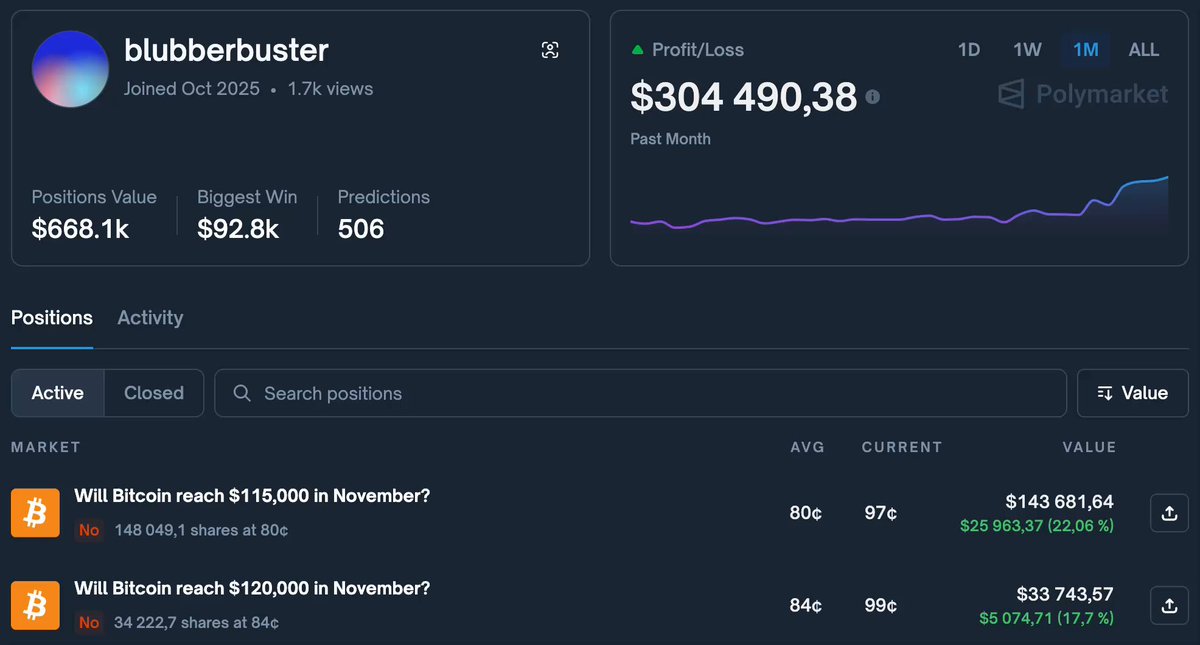Click the blubberbuster username
Image resolution: width=1200 pixels, height=645 pixels.
tap(226, 50)
